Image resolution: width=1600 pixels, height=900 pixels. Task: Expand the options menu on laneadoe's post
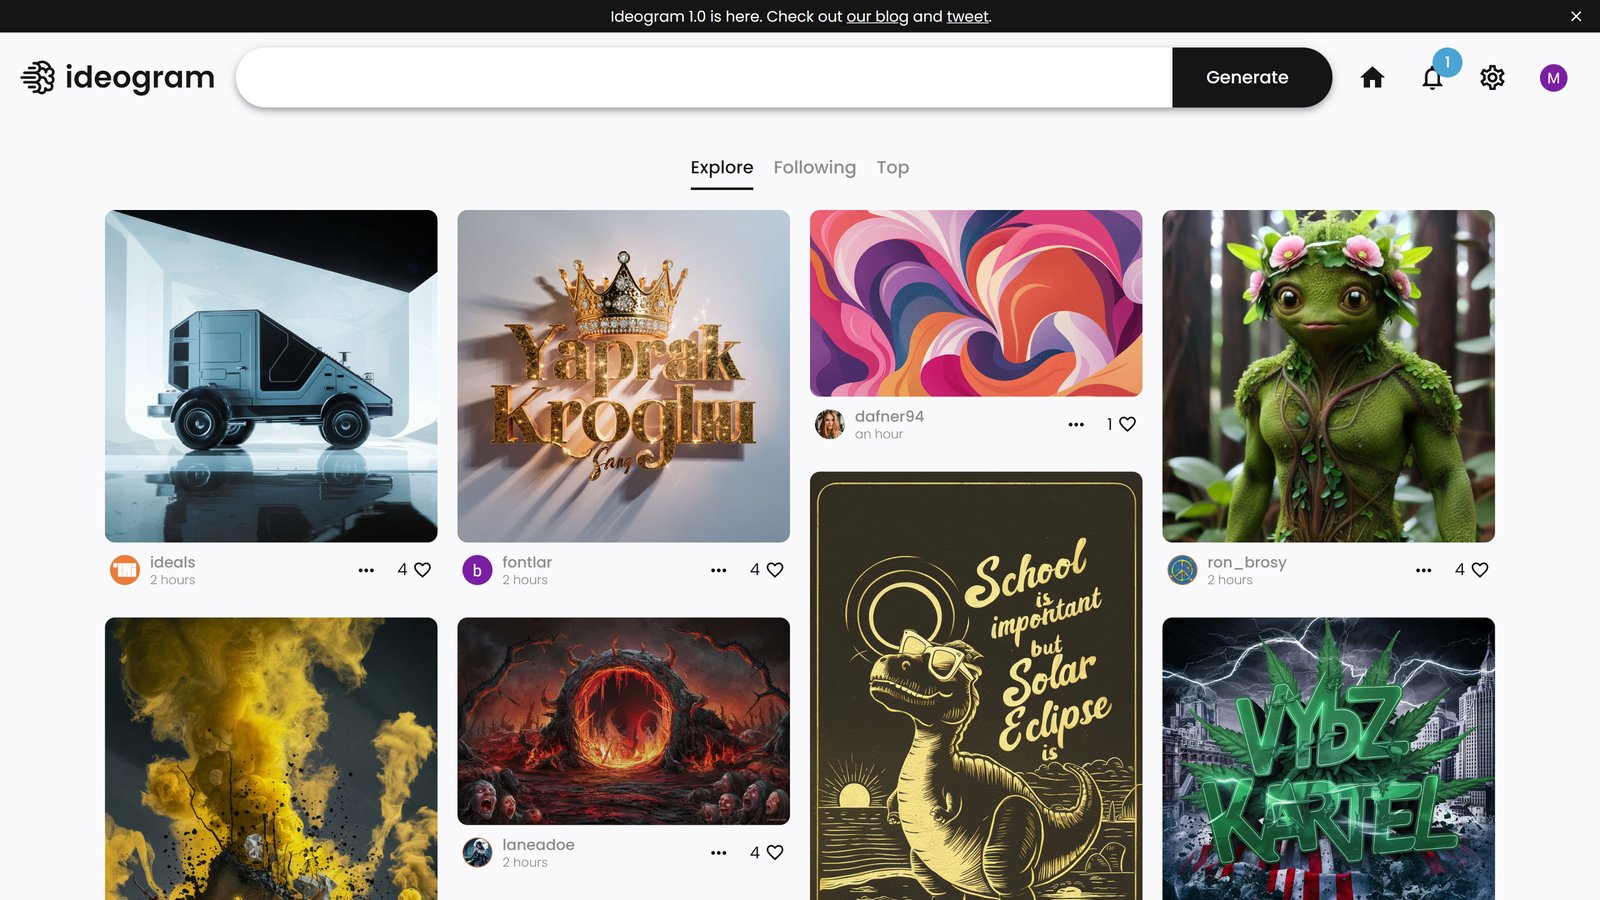(x=718, y=853)
